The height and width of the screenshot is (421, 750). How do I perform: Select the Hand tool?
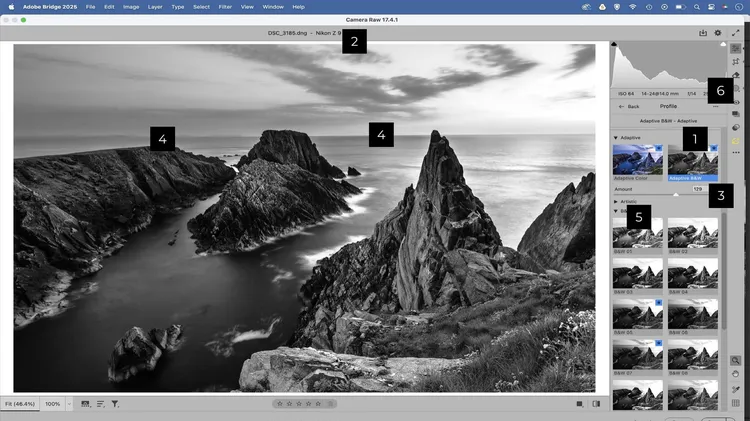(736, 375)
